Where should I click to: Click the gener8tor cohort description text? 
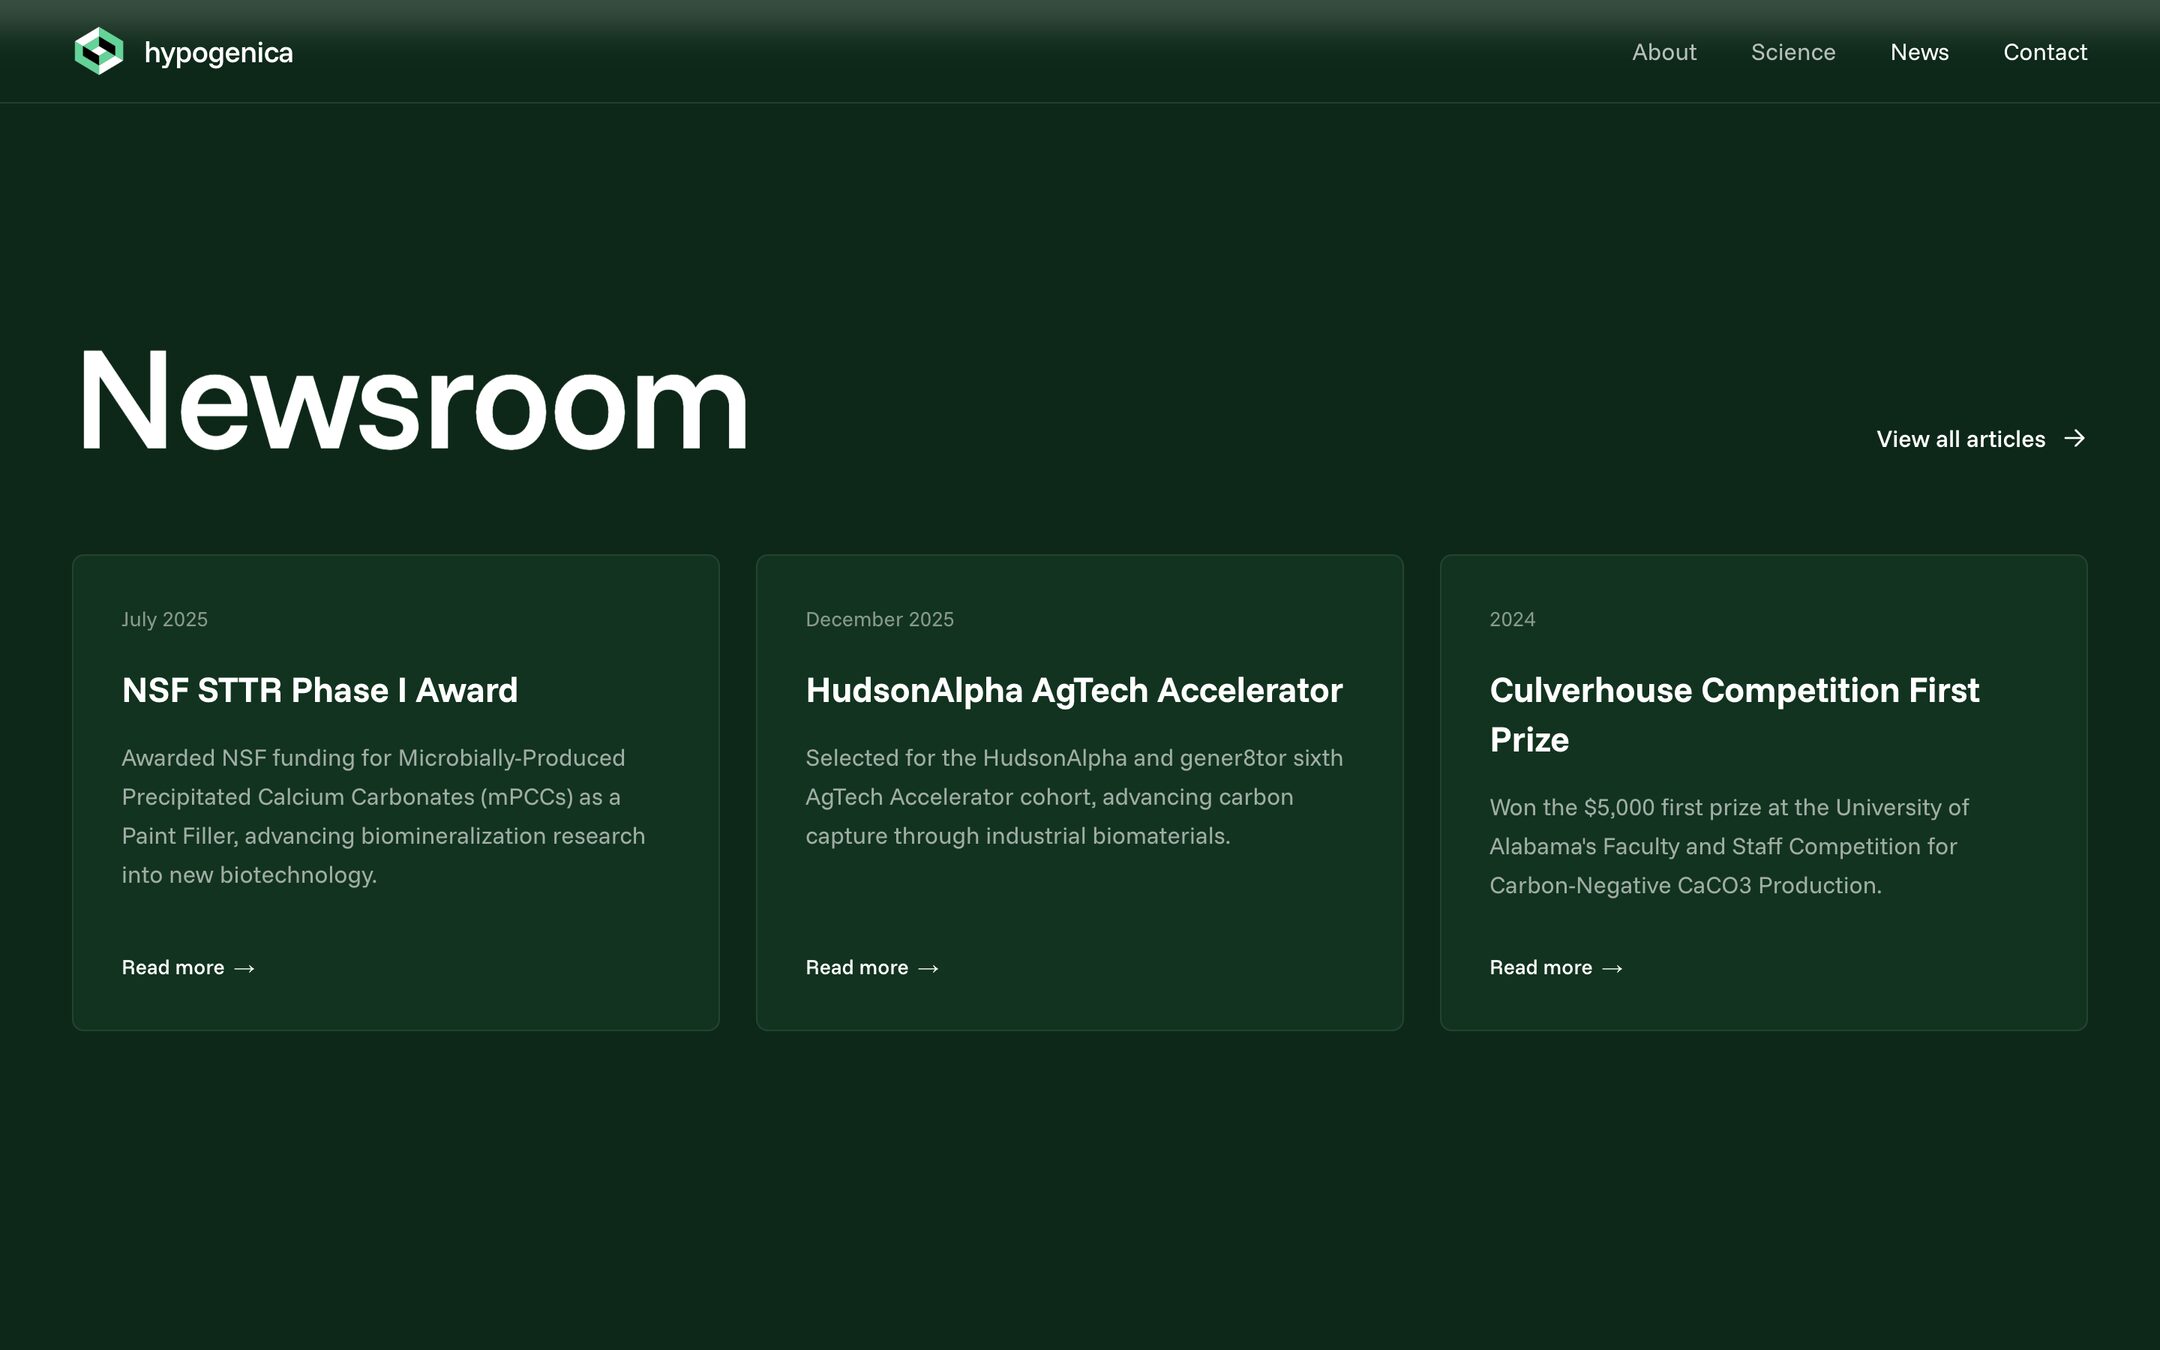[1074, 797]
